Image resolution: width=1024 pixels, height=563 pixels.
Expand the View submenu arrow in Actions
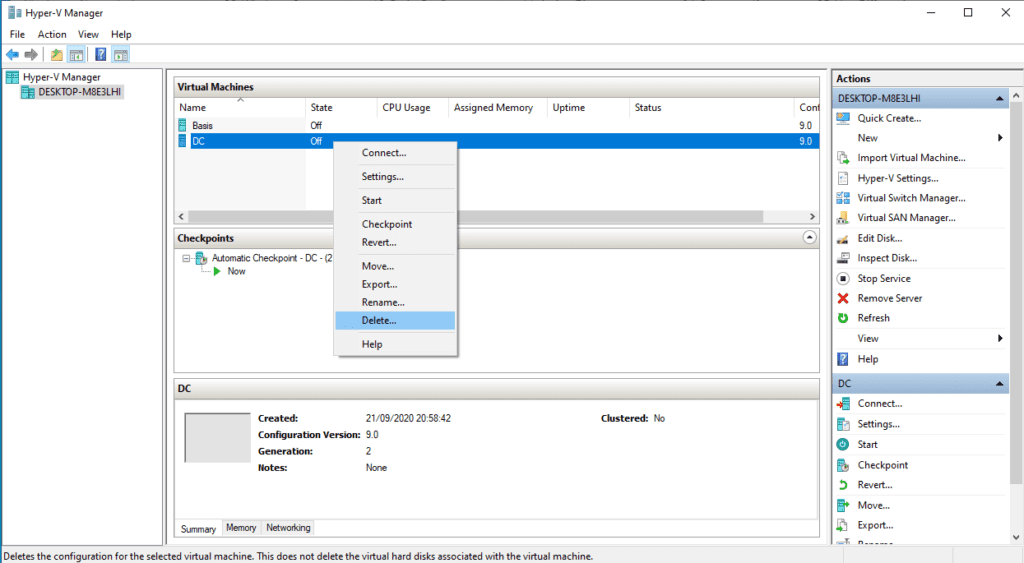pos(1000,338)
